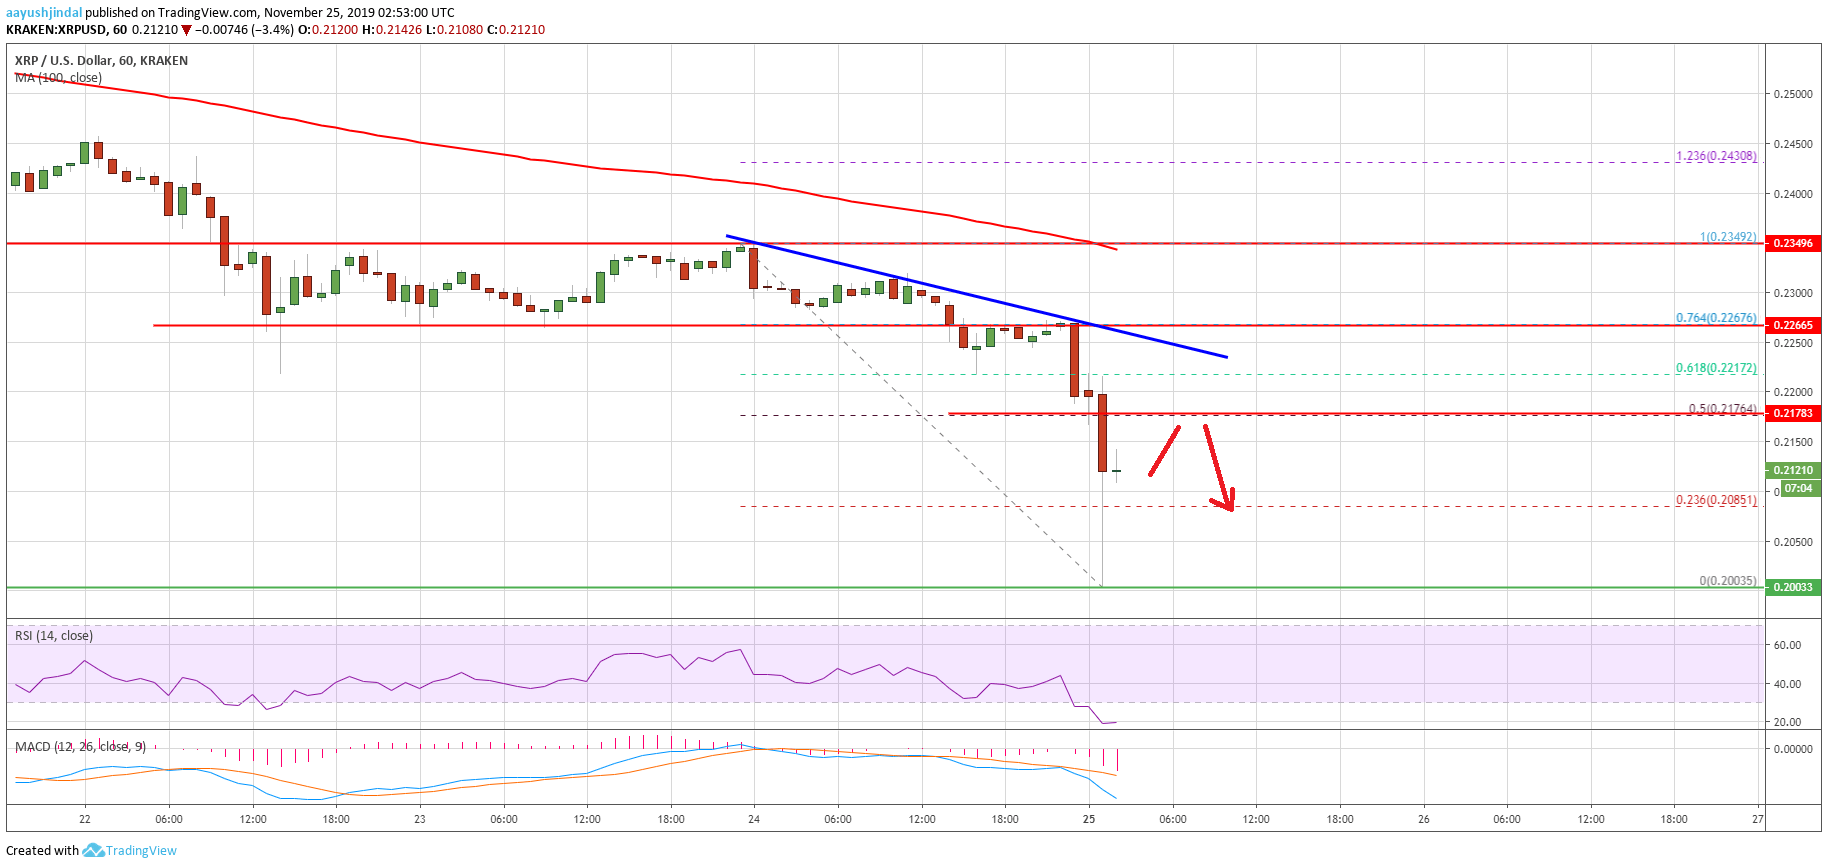Click the 0.23000 price axis tick
1828x868 pixels.
pos(1792,293)
